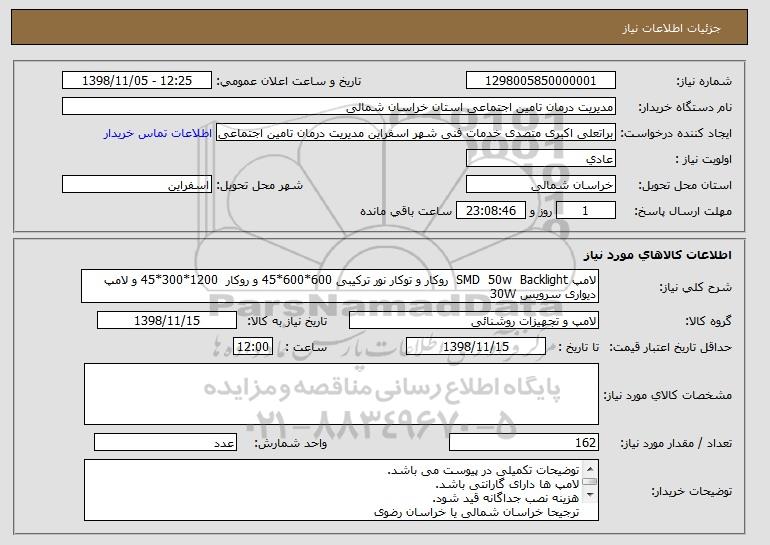Click the remaining time field 23:08:46
770x545 pixels.
[491, 211]
